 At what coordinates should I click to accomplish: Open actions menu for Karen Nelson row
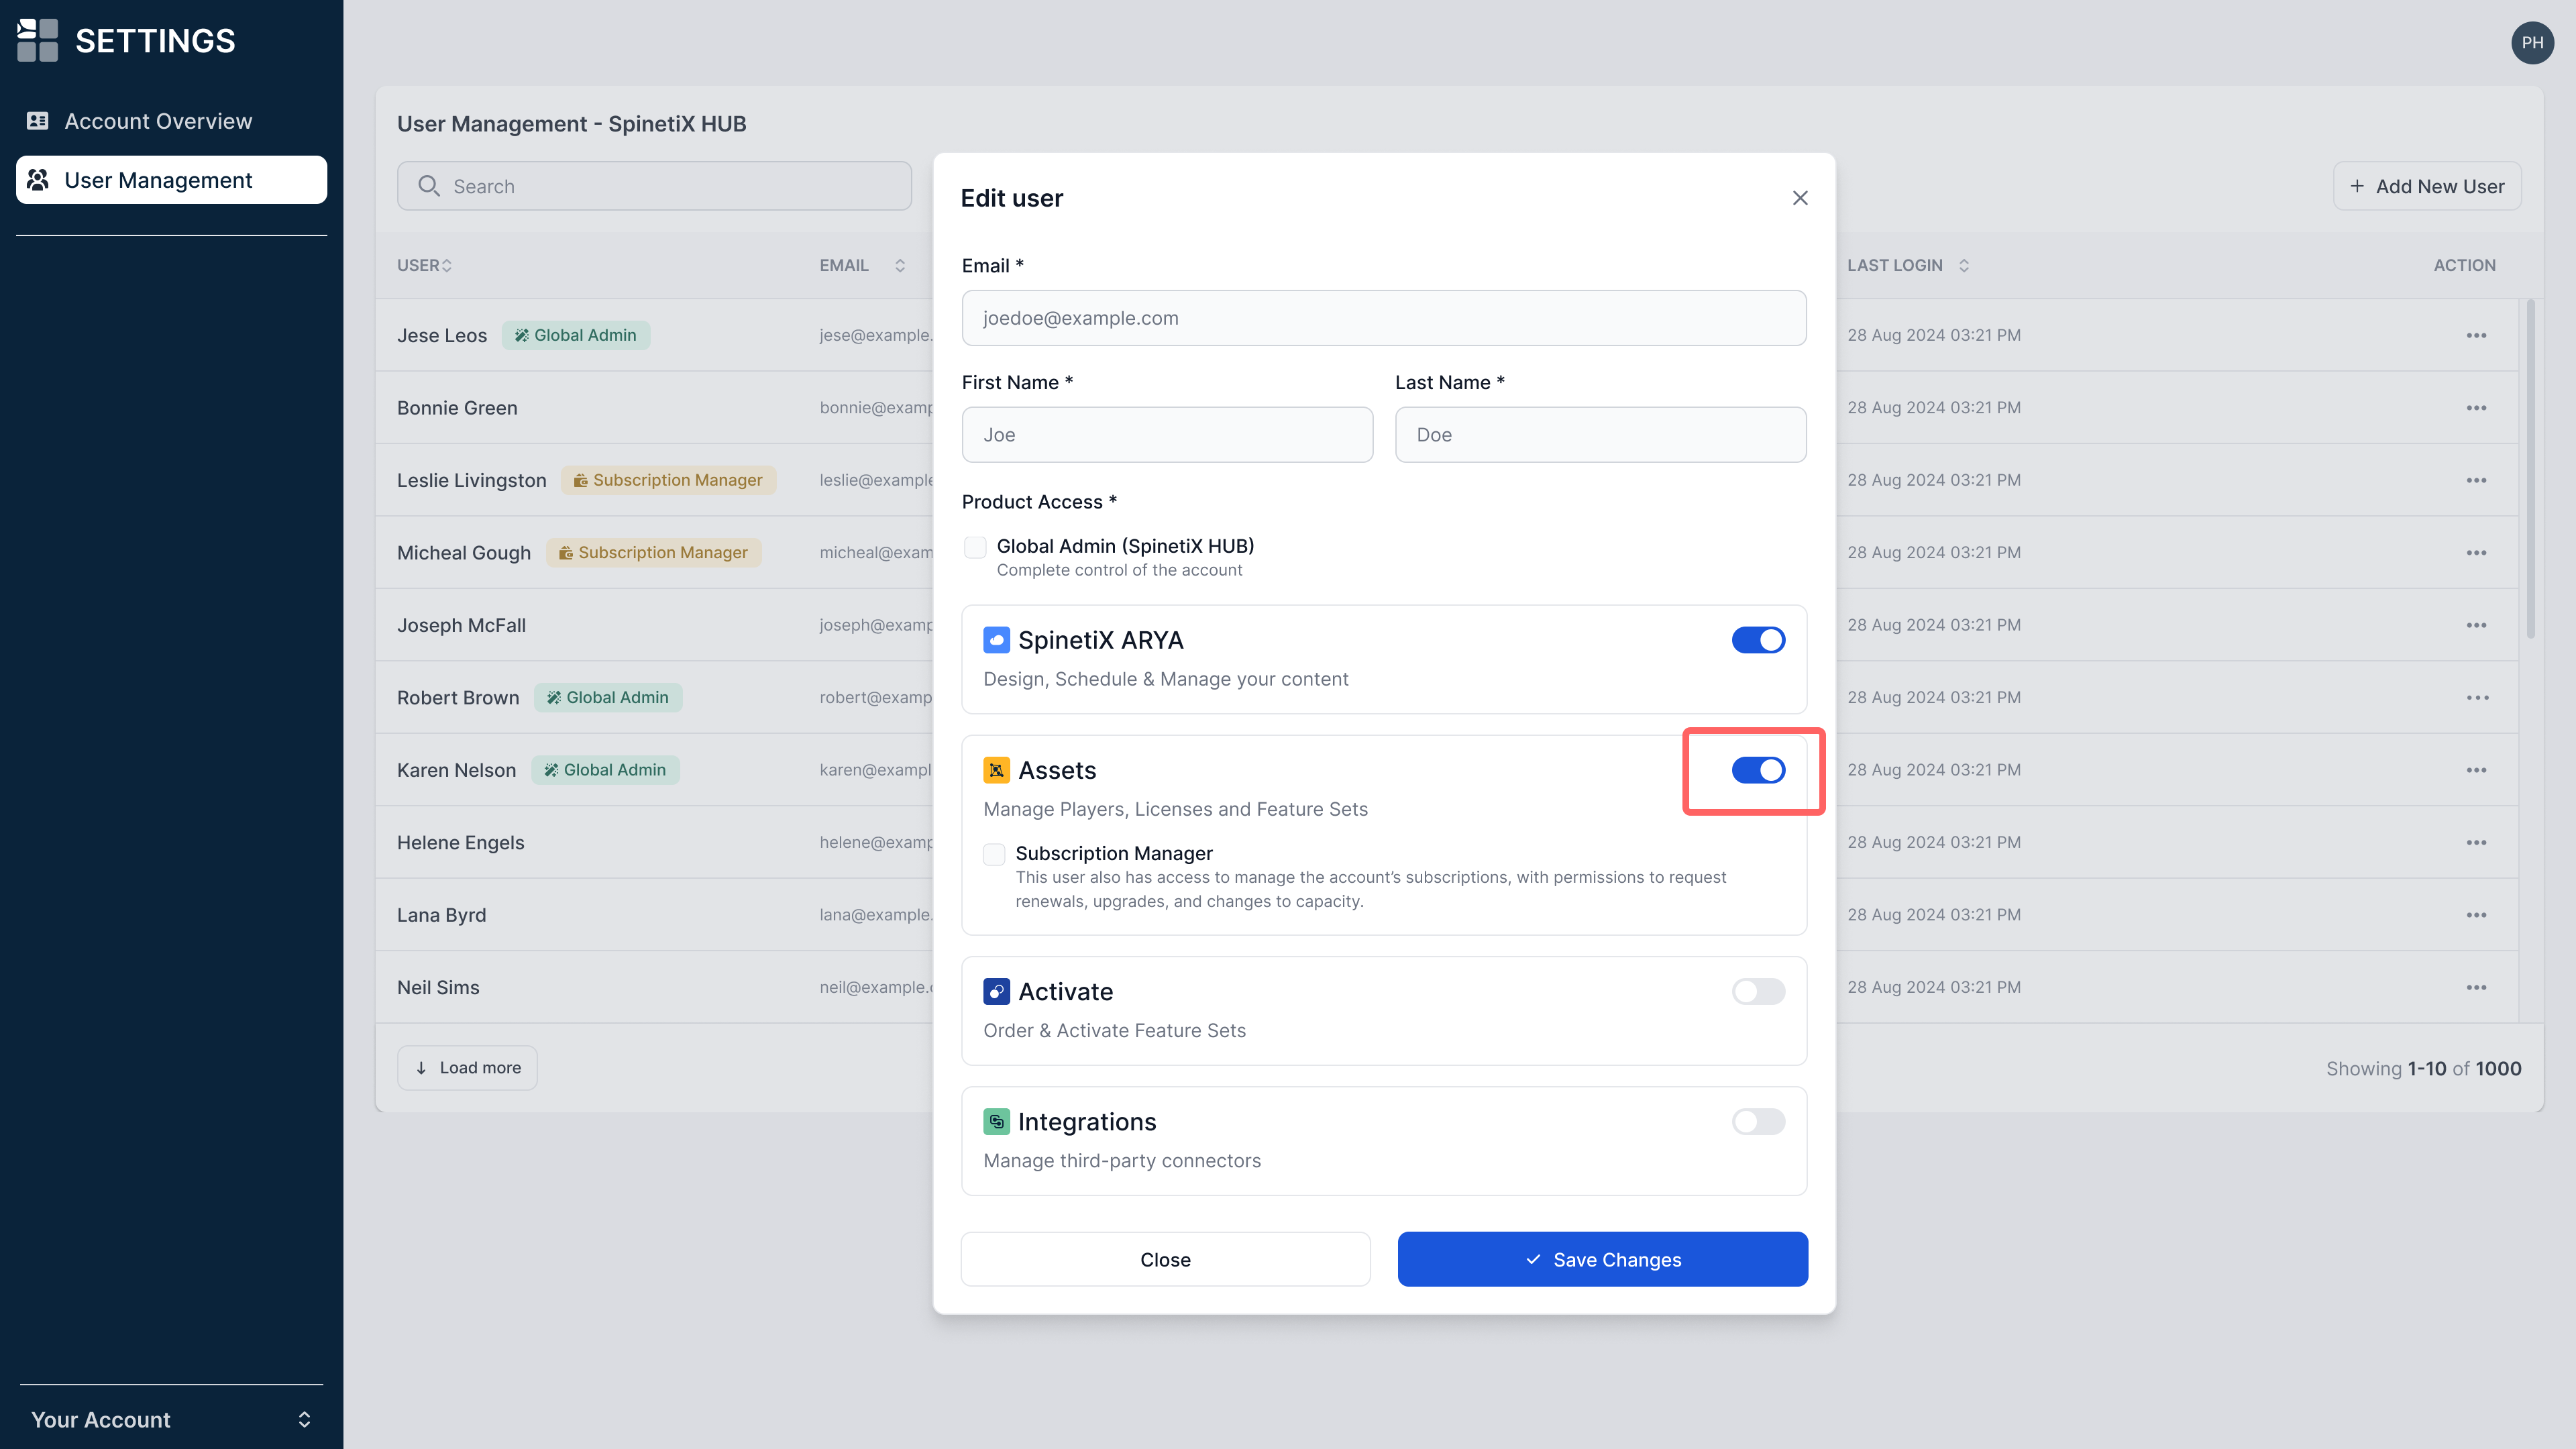click(2476, 770)
